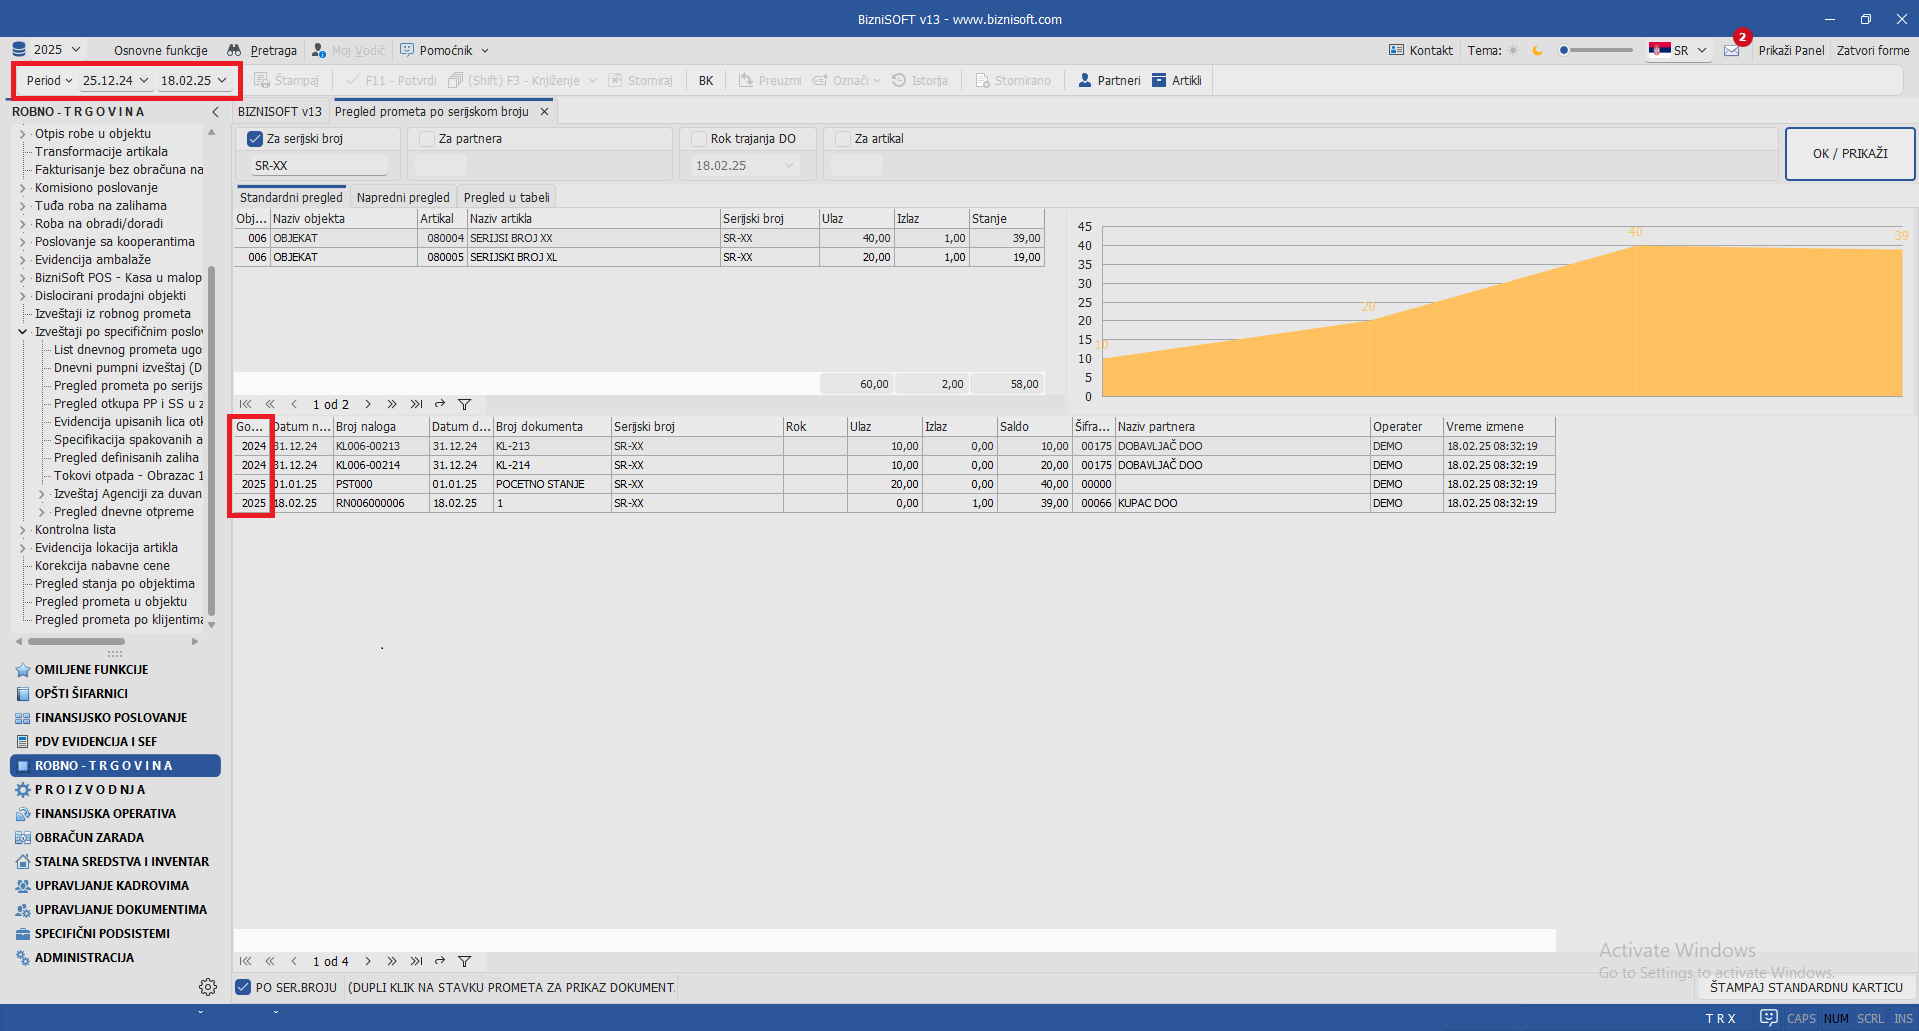Click the serial number SR-XX input field
Image resolution: width=1919 pixels, height=1031 pixels.
(319, 166)
